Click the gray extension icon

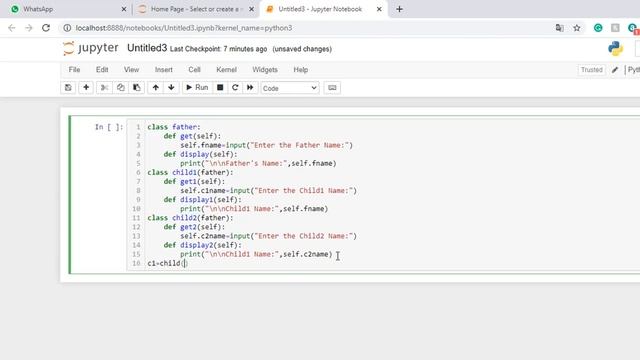615,28
